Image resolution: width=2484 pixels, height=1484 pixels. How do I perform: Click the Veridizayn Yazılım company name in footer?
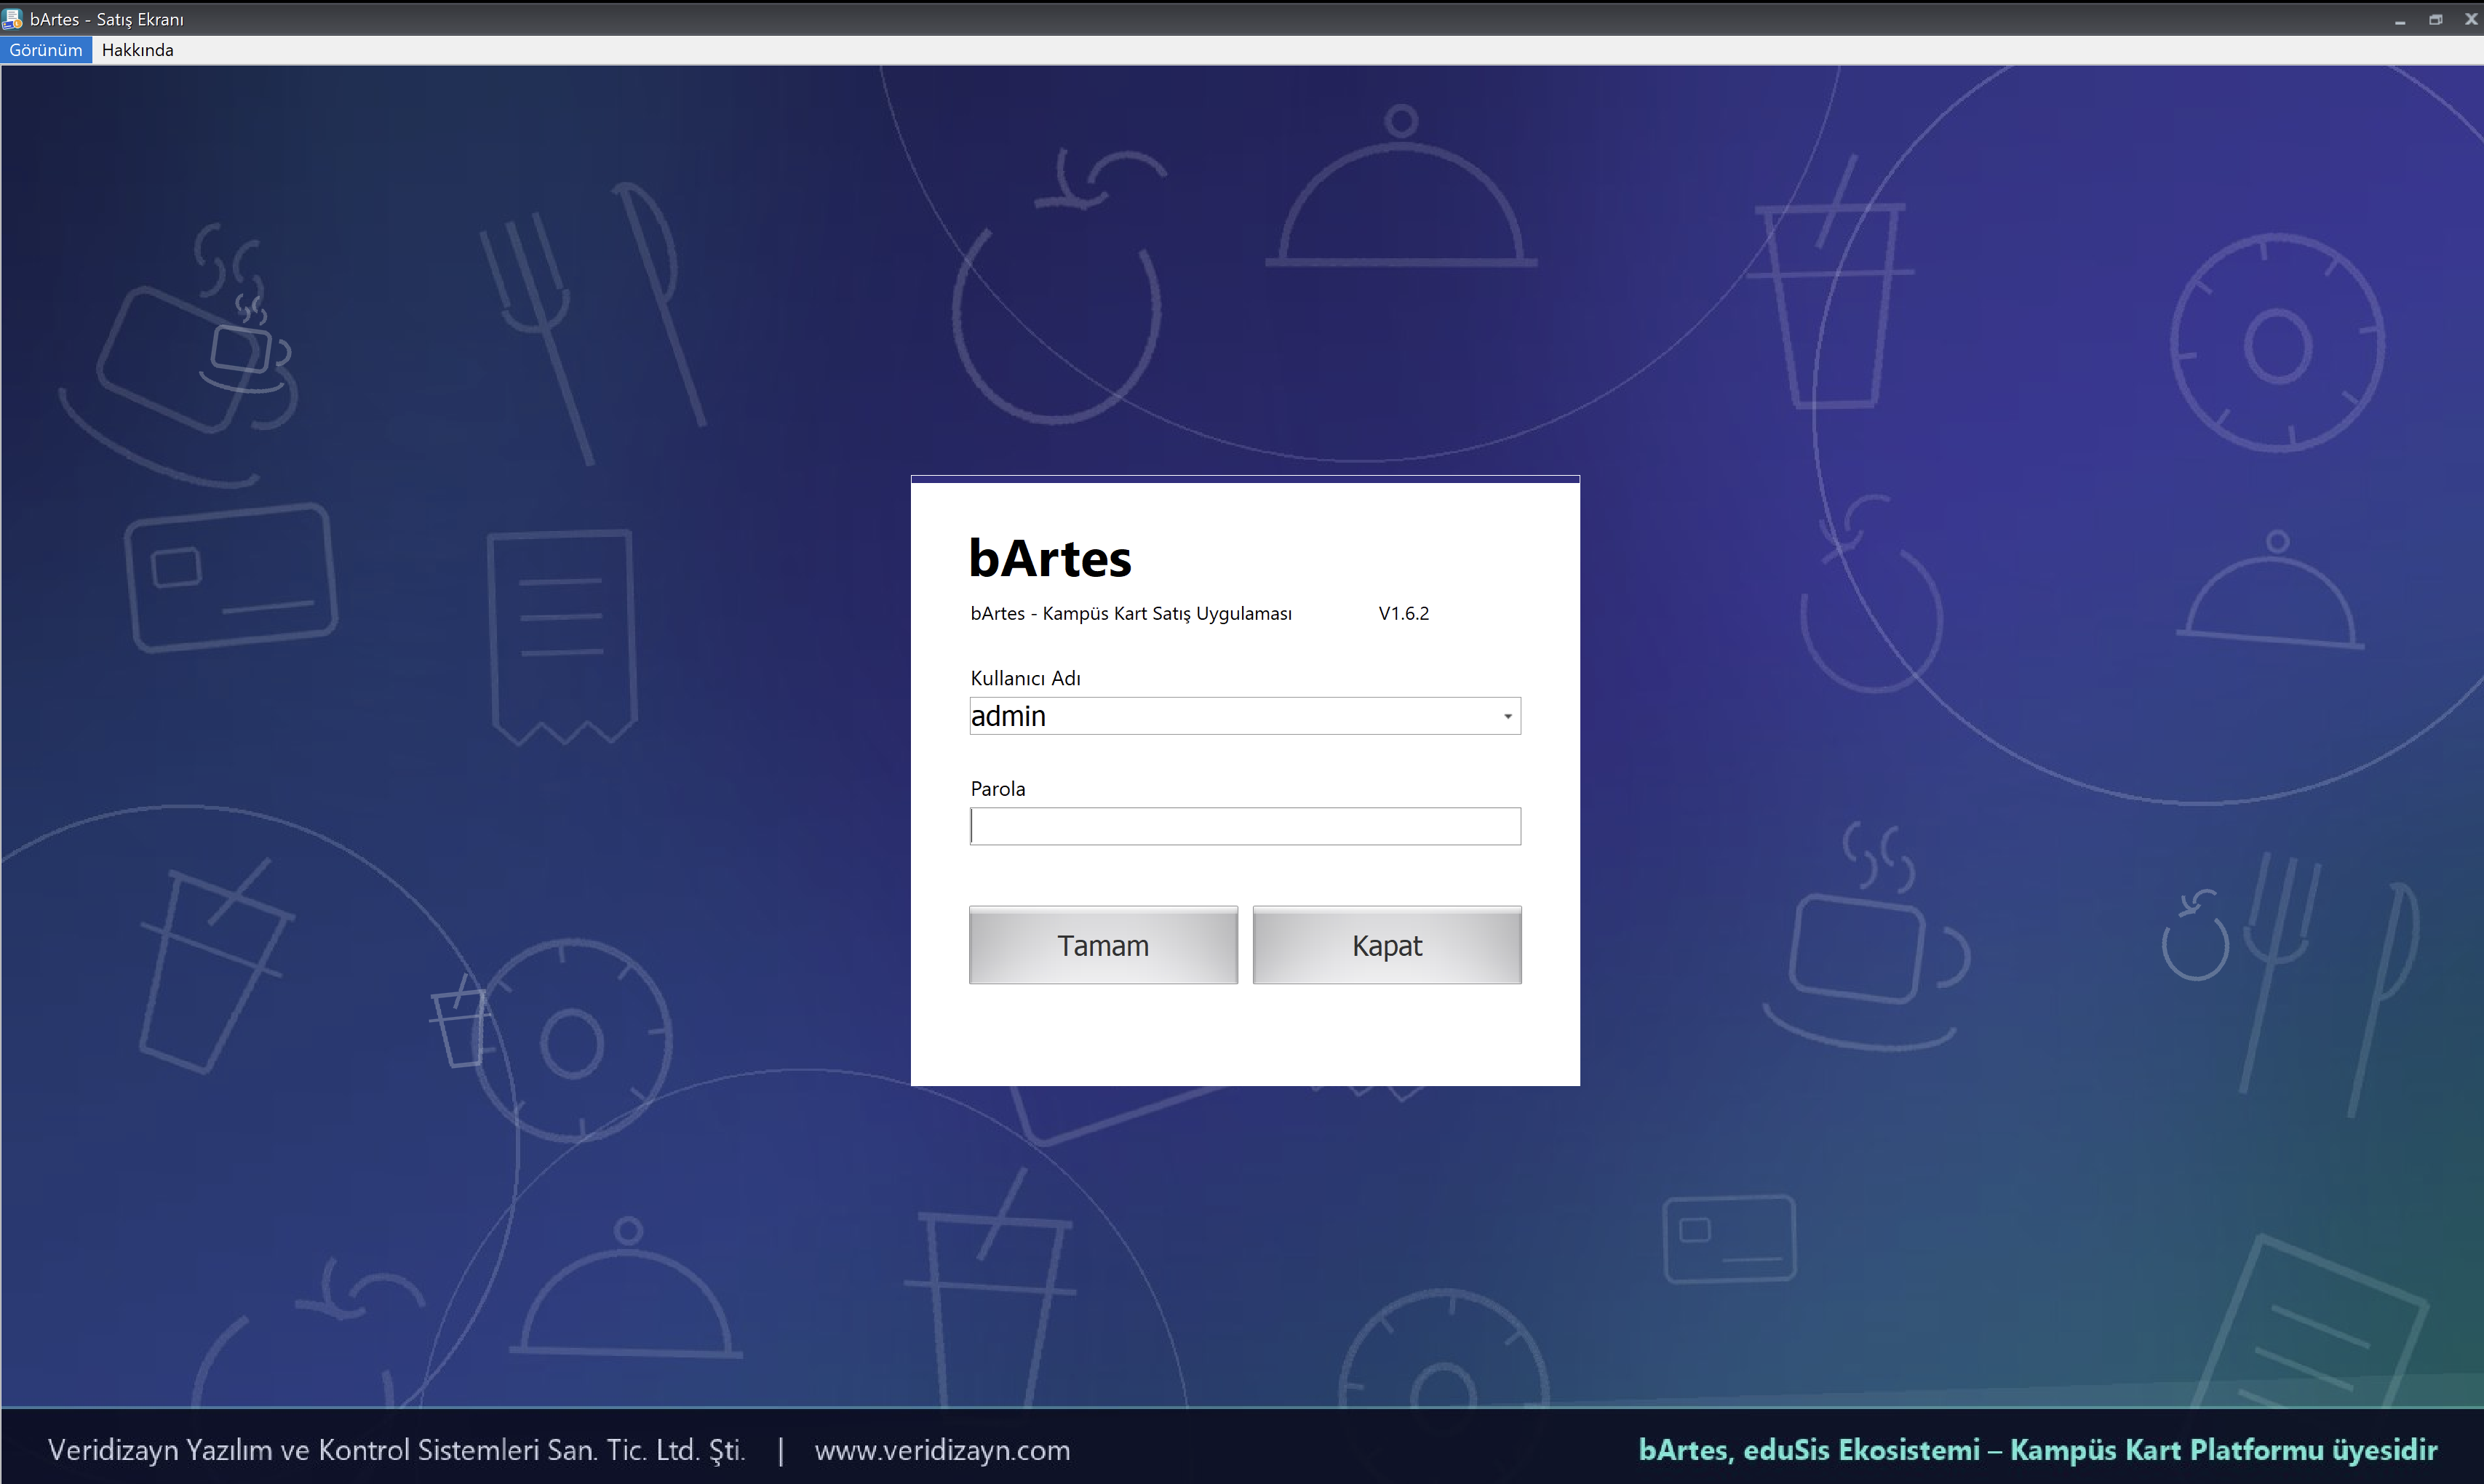[x=397, y=1450]
